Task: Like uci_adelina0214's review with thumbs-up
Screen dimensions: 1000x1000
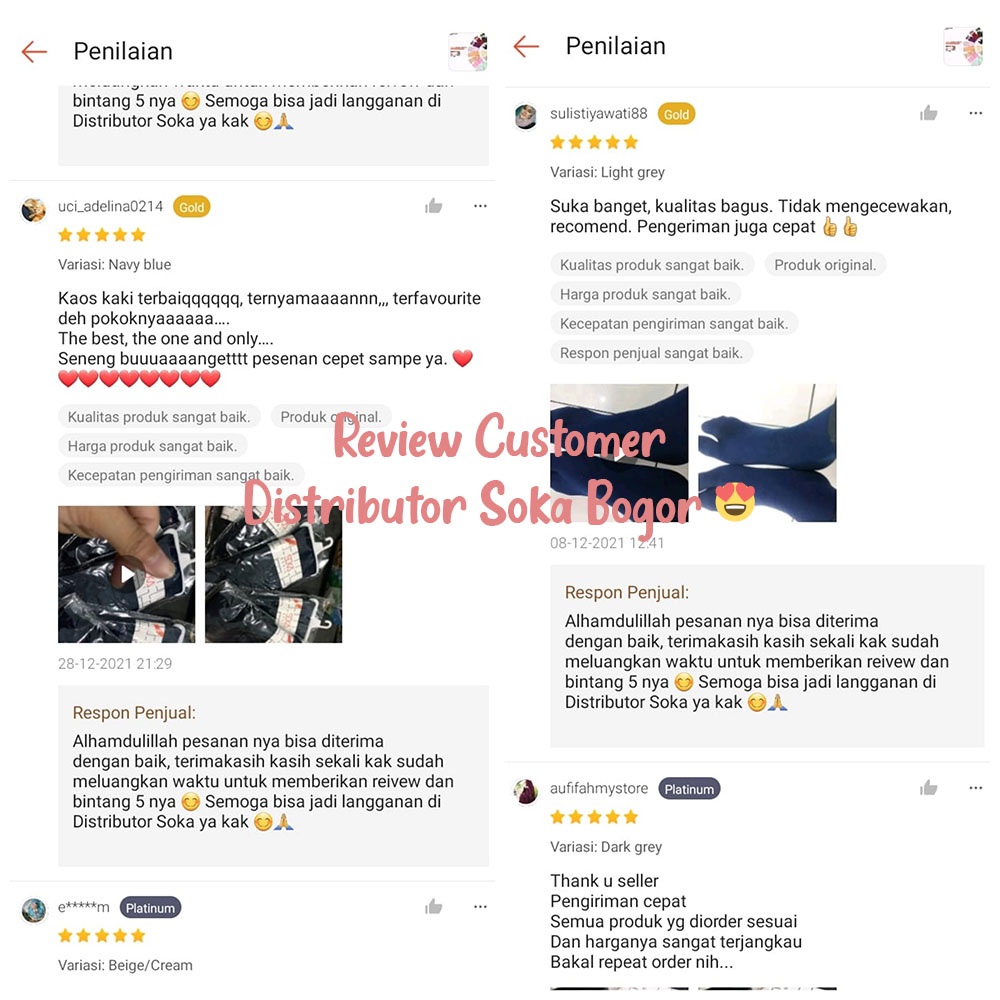Action: [434, 206]
